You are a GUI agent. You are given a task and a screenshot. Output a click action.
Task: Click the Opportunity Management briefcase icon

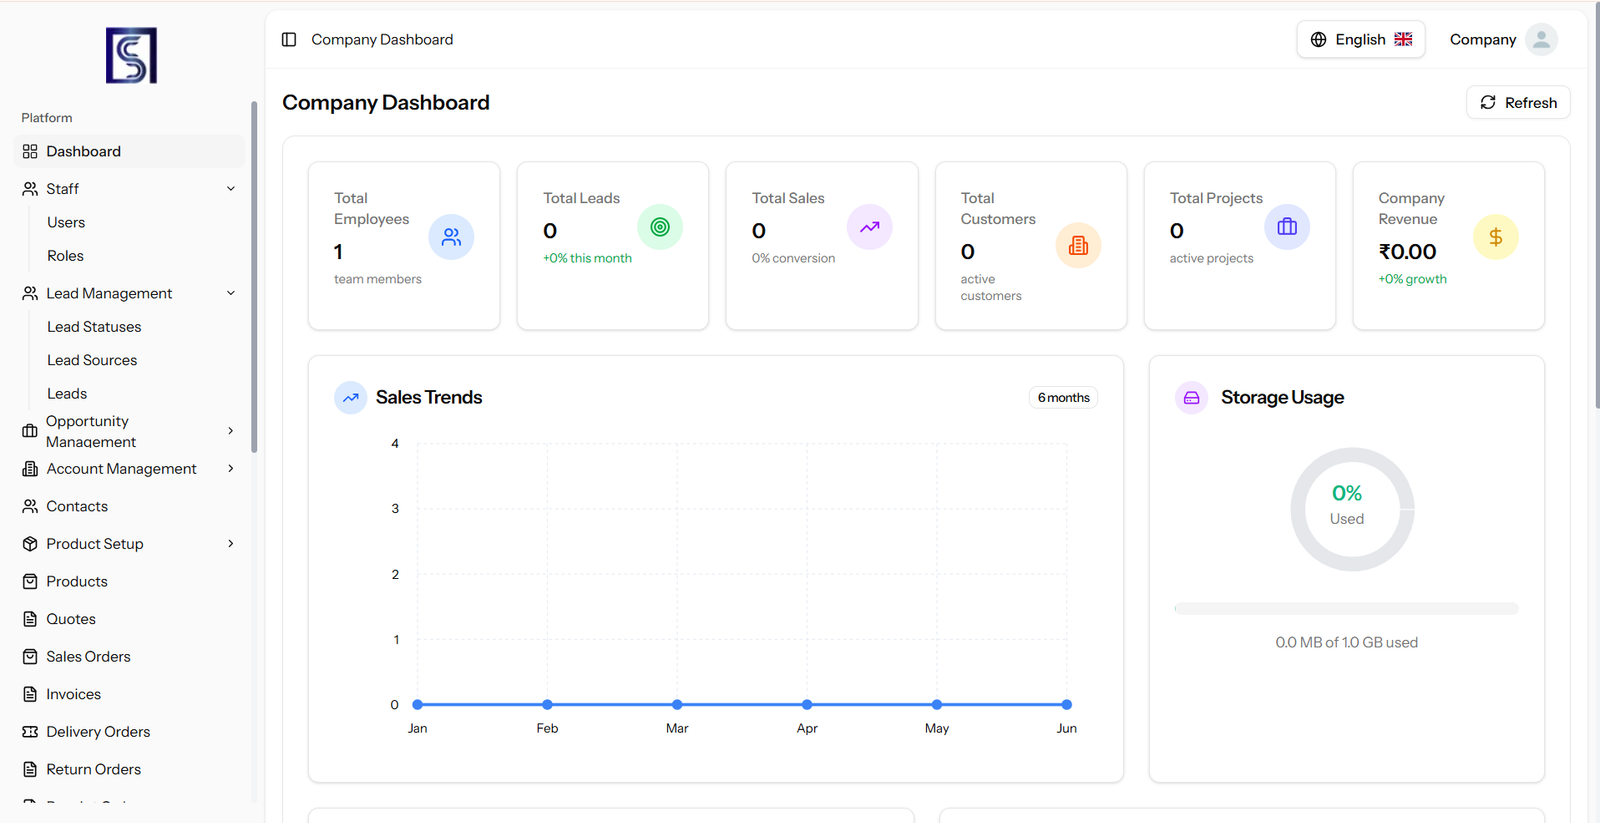(x=30, y=431)
